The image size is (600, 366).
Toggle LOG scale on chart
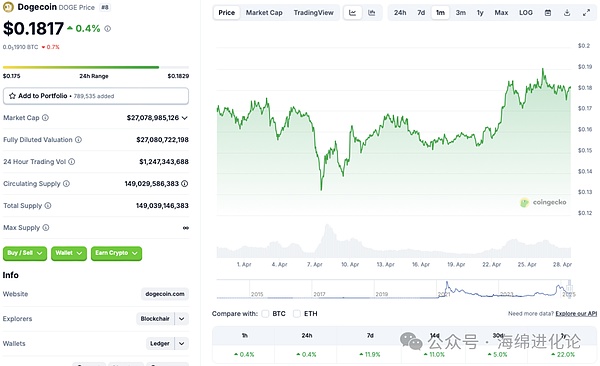point(526,13)
